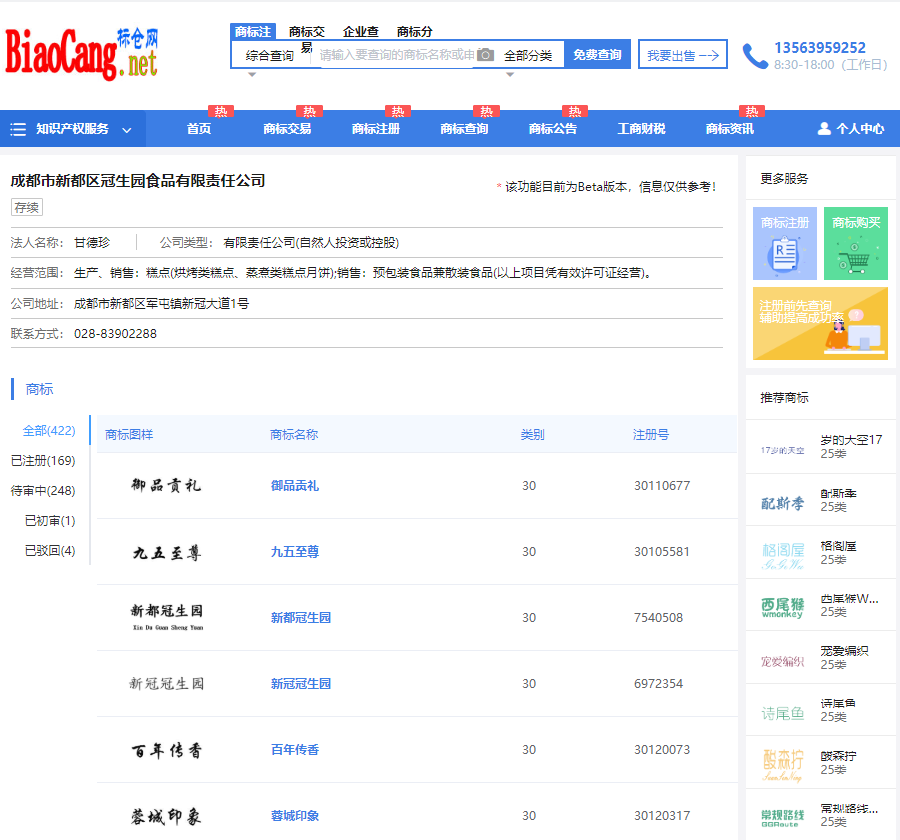The width and height of the screenshot is (900, 840).
Task: Filter trademarks by 已注册(169)
Action: point(43,460)
